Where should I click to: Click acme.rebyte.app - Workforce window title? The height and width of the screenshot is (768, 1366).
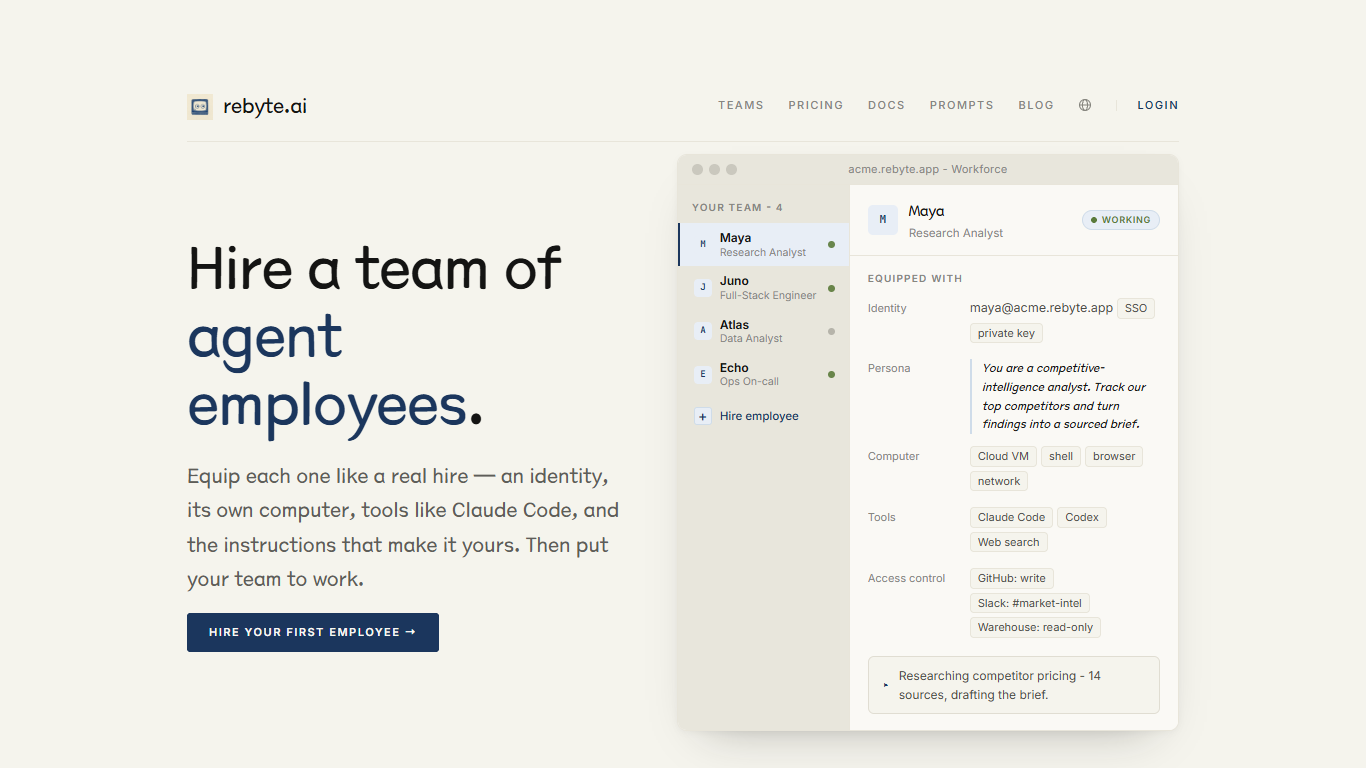(x=928, y=169)
